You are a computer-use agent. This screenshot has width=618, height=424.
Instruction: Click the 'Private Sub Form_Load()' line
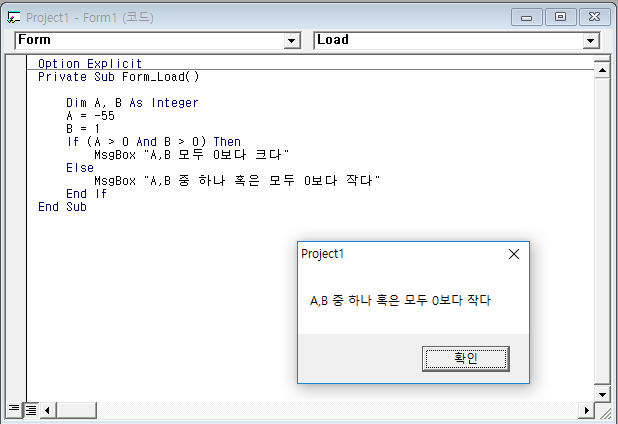119,76
